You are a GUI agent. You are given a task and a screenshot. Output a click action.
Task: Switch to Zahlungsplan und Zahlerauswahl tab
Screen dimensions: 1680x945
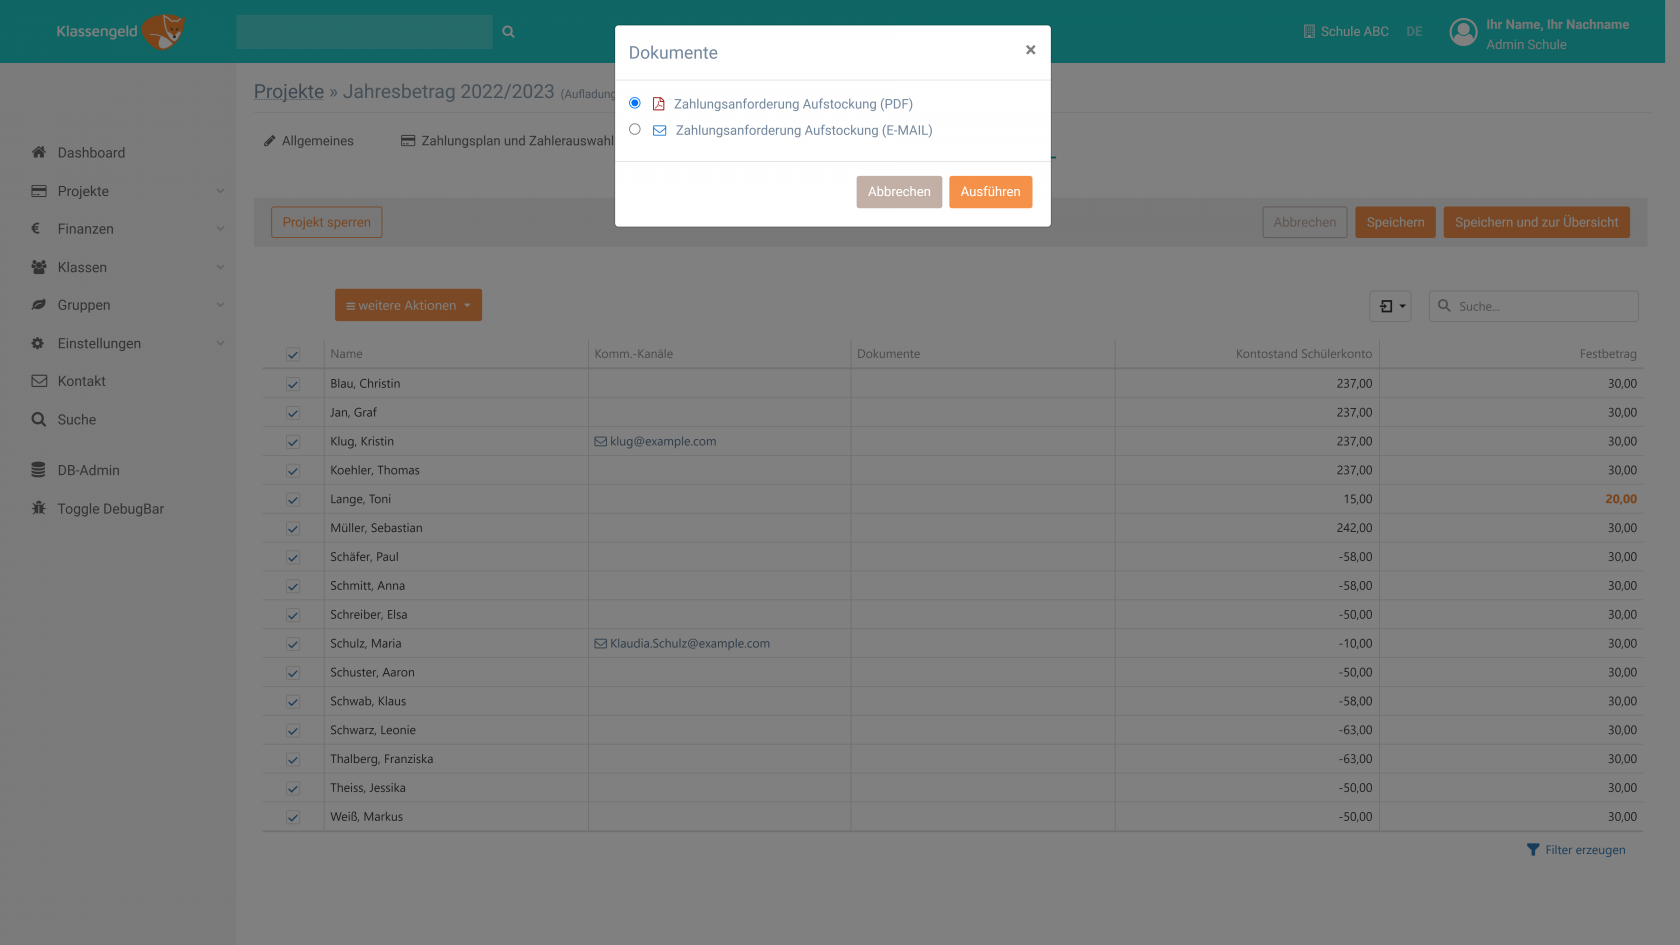(507, 141)
